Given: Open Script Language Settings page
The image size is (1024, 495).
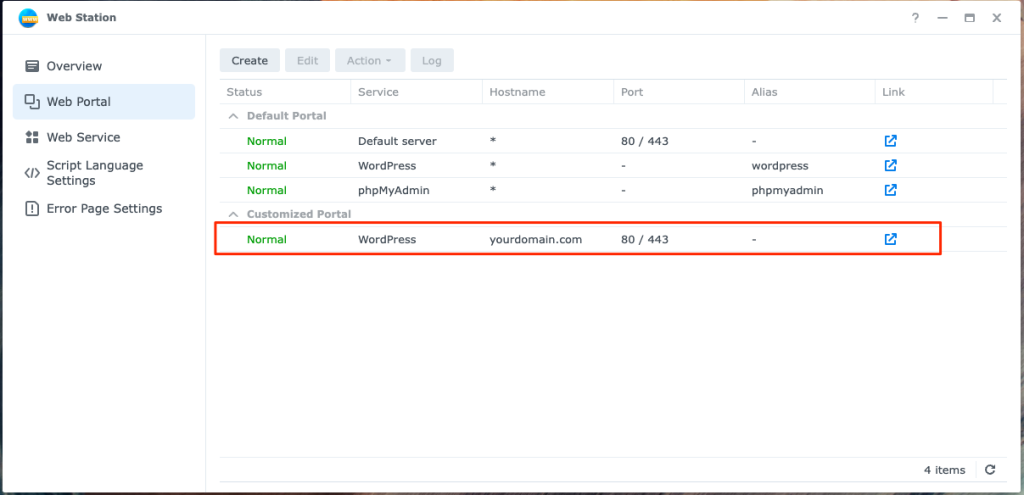Looking at the screenshot, I should pyautogui.click(x=94, y=173).
